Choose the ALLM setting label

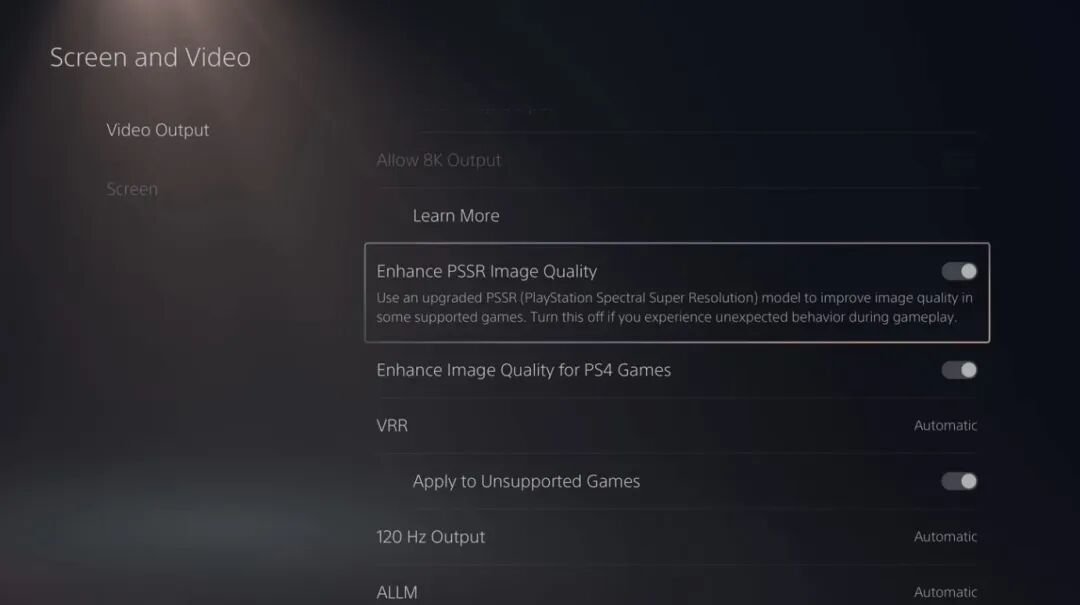(397, 593)
